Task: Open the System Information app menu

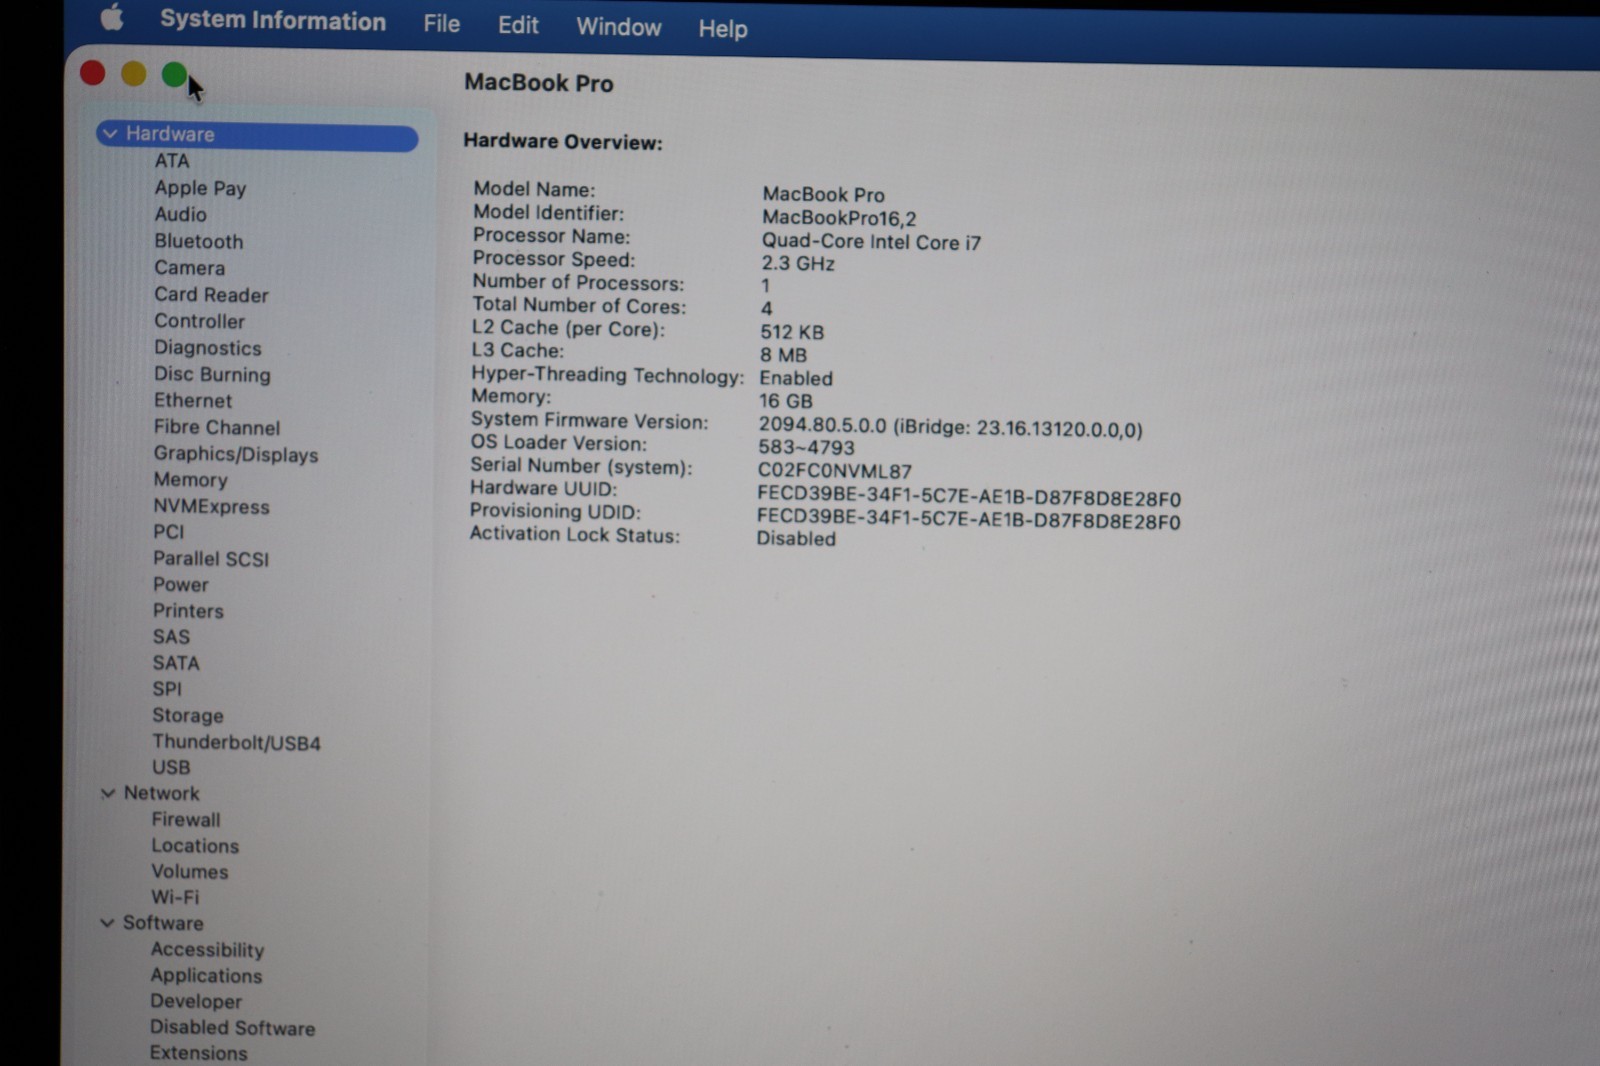Action: 272,21
